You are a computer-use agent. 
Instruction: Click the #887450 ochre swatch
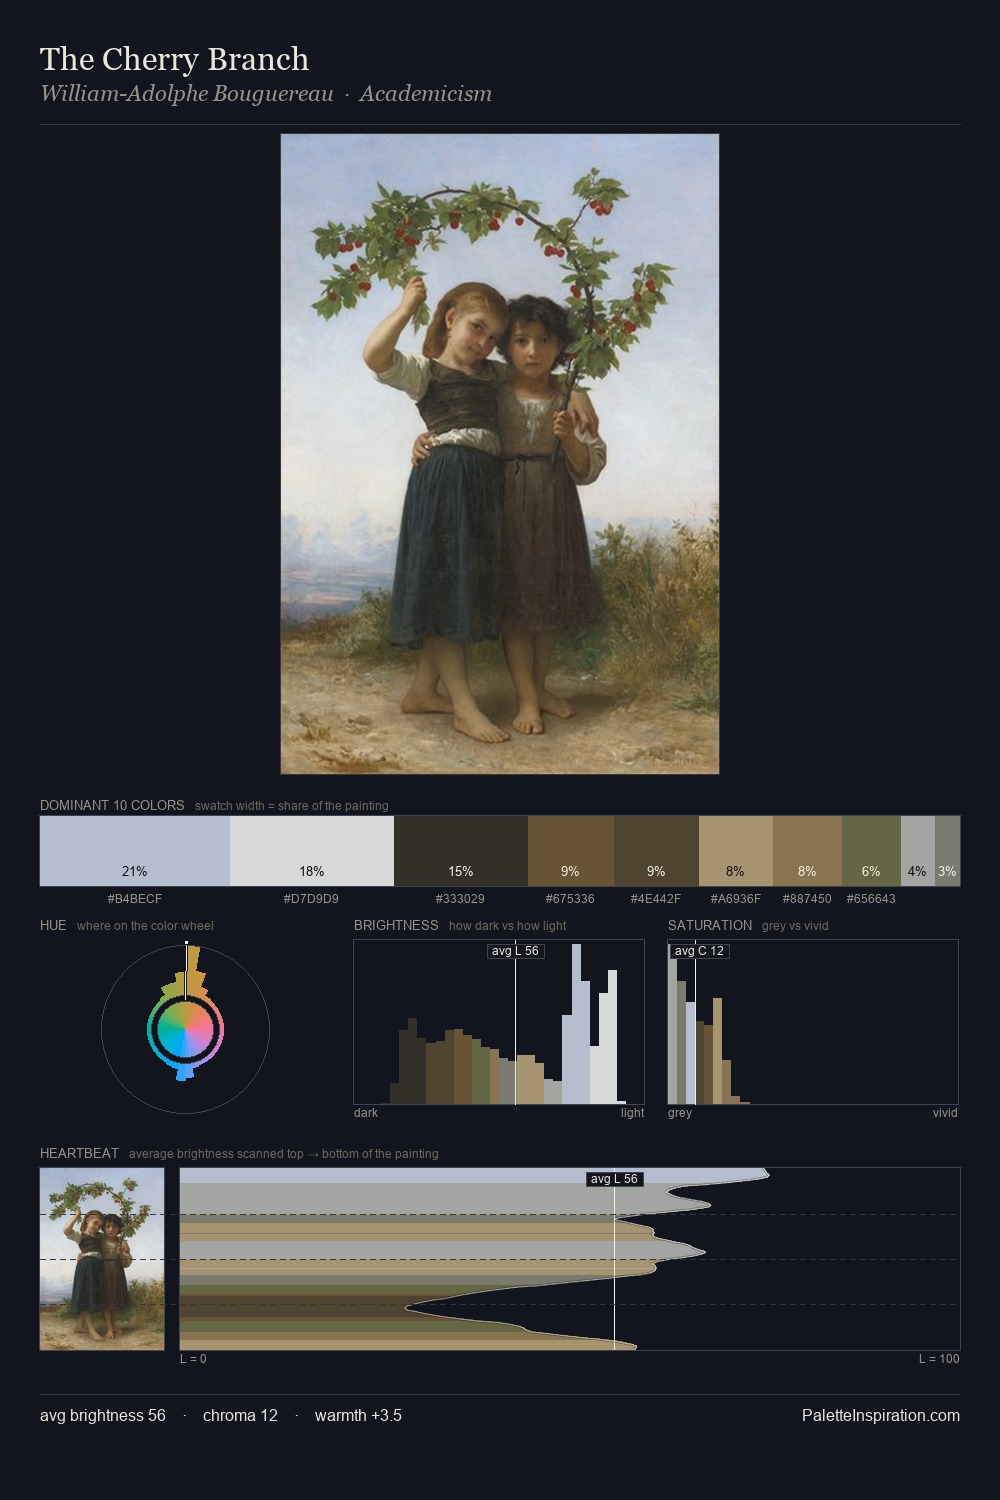tap(808, 851)
